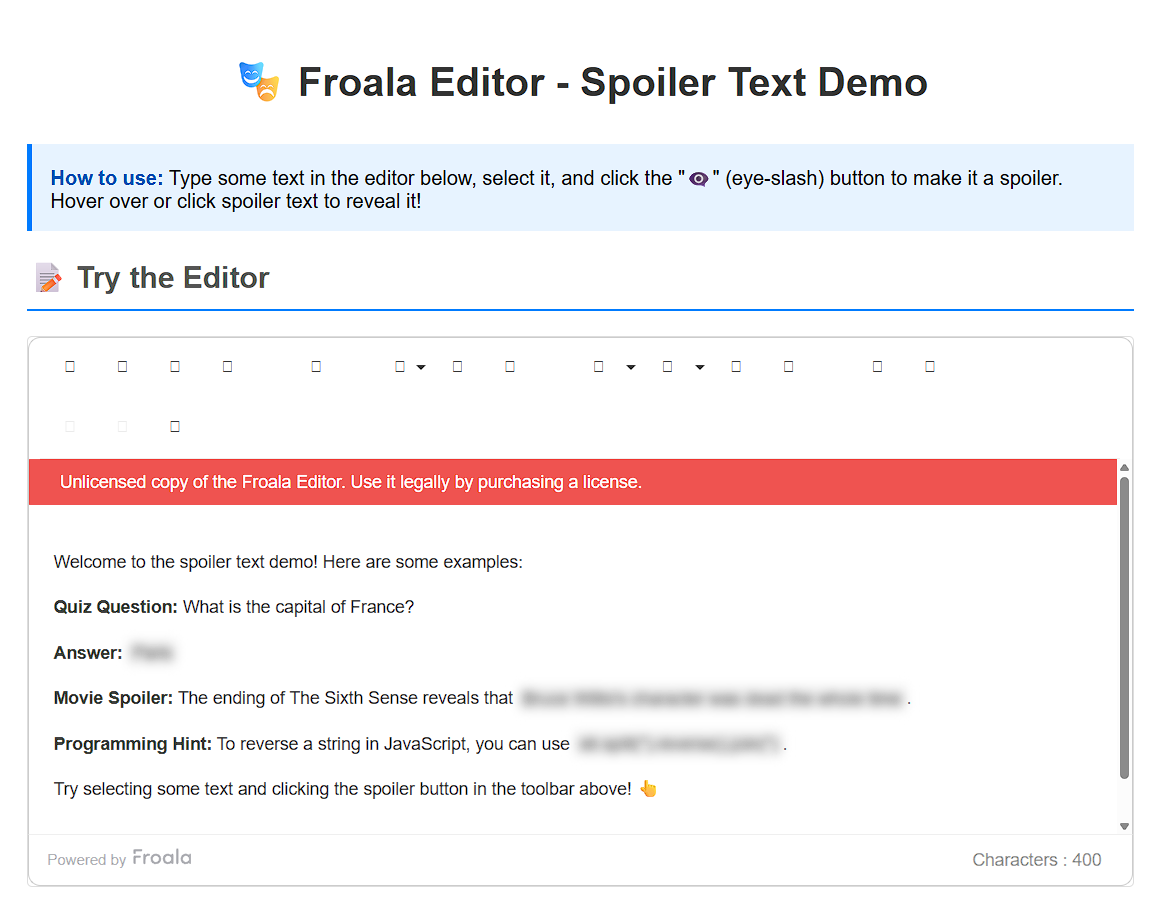Click the eye icon in the instructions box

point(699,179)
